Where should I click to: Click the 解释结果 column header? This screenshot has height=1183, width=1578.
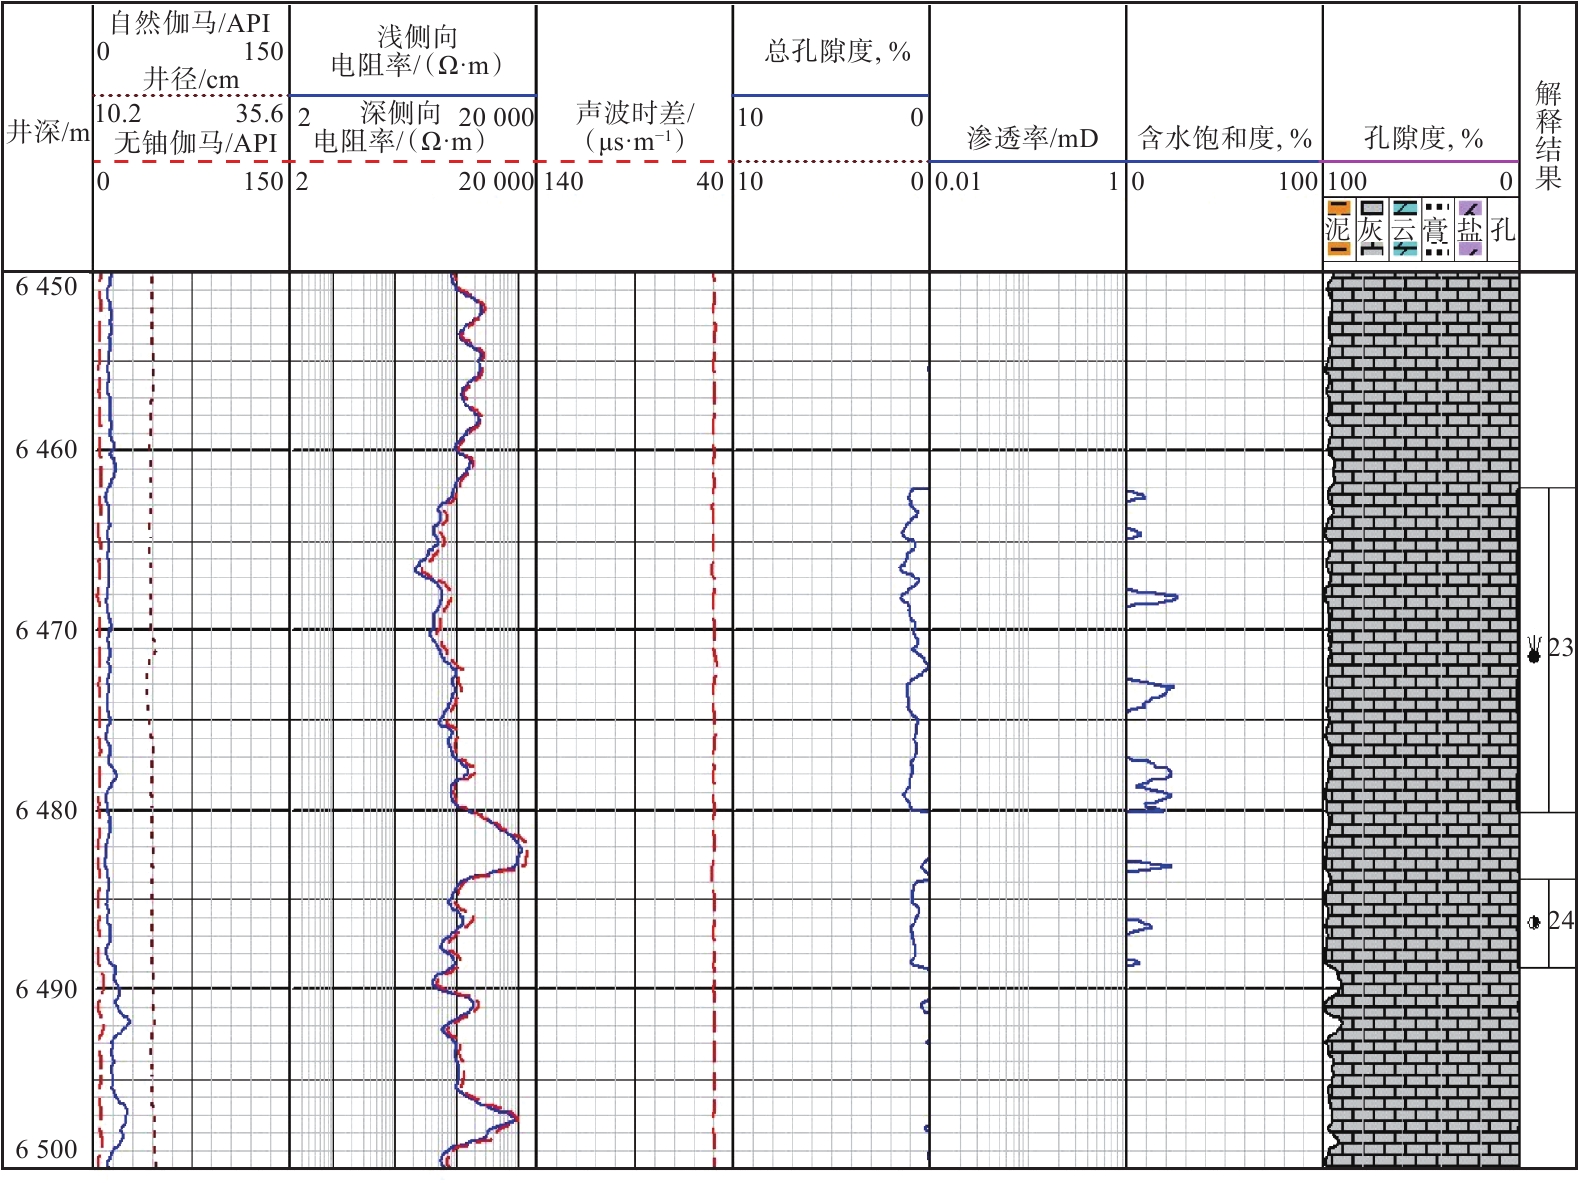point(1548,136)
